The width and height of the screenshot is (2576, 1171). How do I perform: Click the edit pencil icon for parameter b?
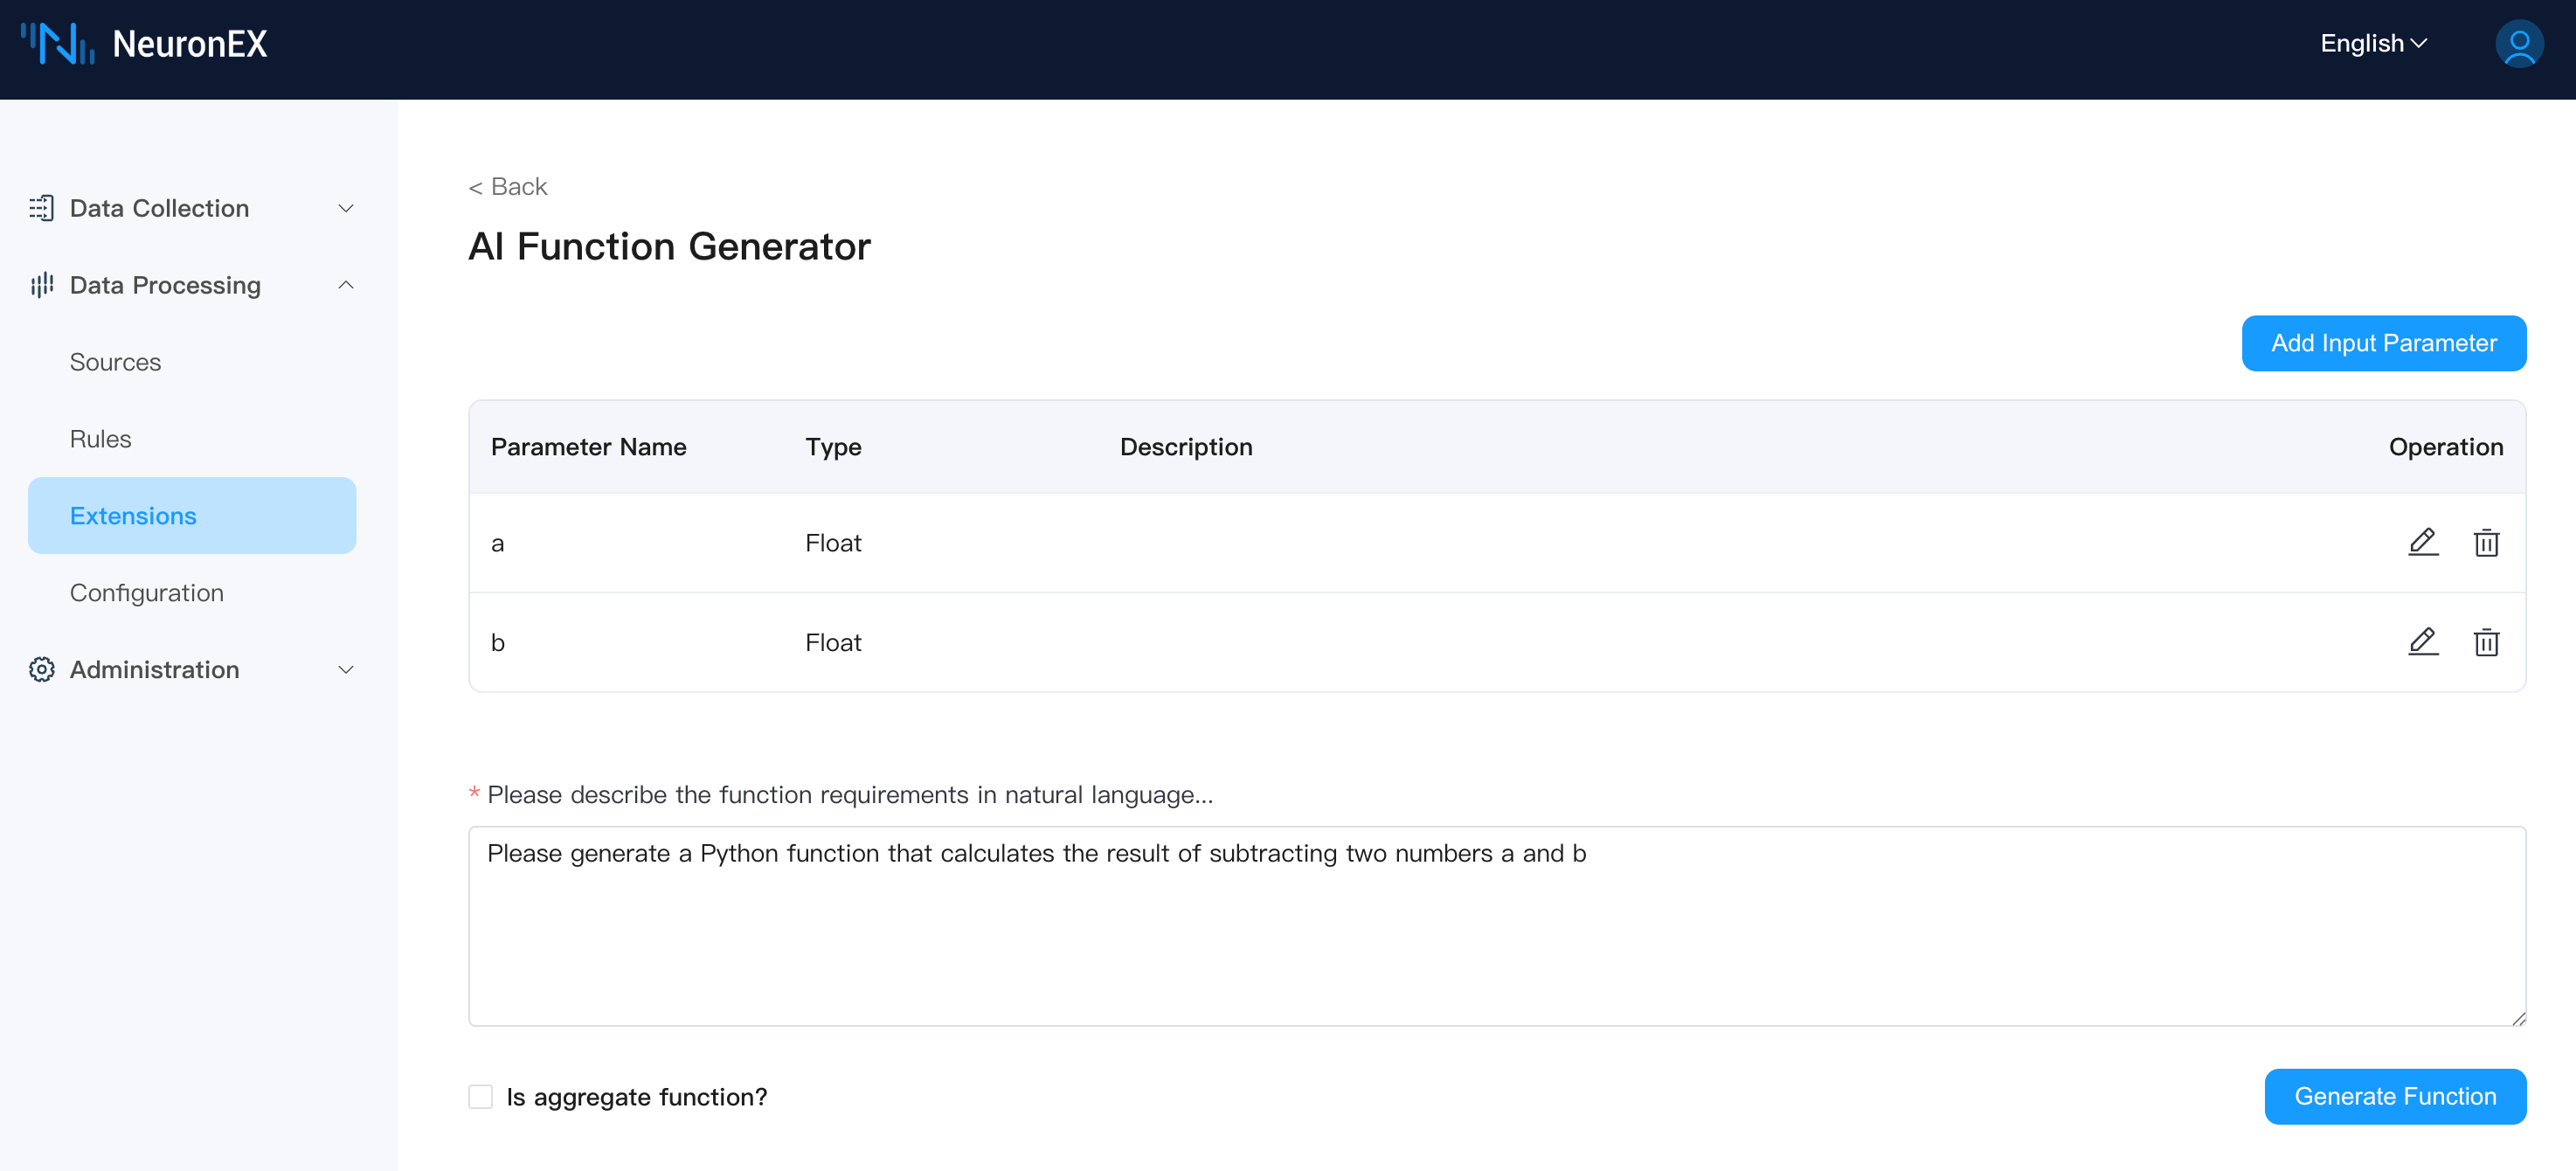coord(2422,641)
